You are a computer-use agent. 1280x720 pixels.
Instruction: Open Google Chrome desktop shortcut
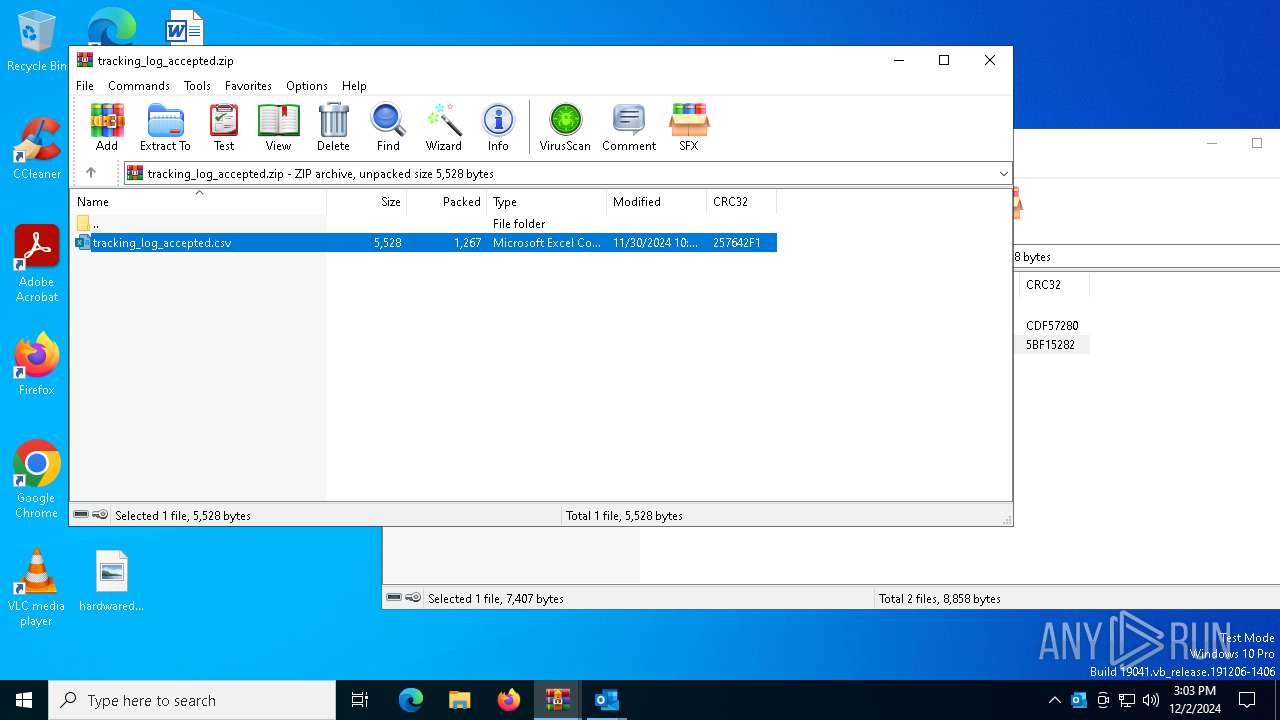click(37, 480)
